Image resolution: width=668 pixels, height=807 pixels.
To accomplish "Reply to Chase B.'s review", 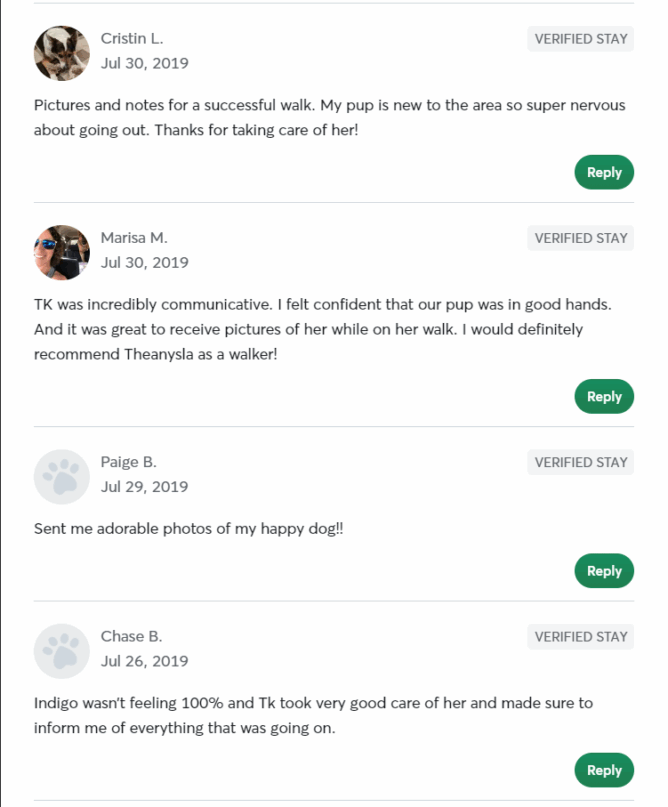I will (x=604, y=770).
